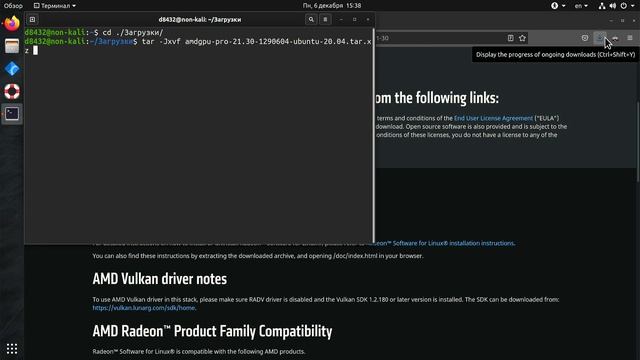Open Firefox application menu
This screenshot has width=640, height=360.
630,38
